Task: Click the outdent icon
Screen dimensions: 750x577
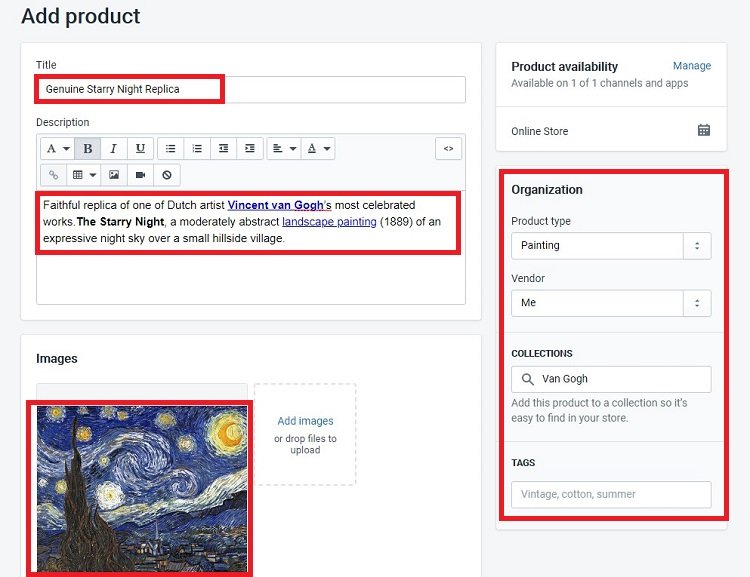Action: [x=223, y=148]
